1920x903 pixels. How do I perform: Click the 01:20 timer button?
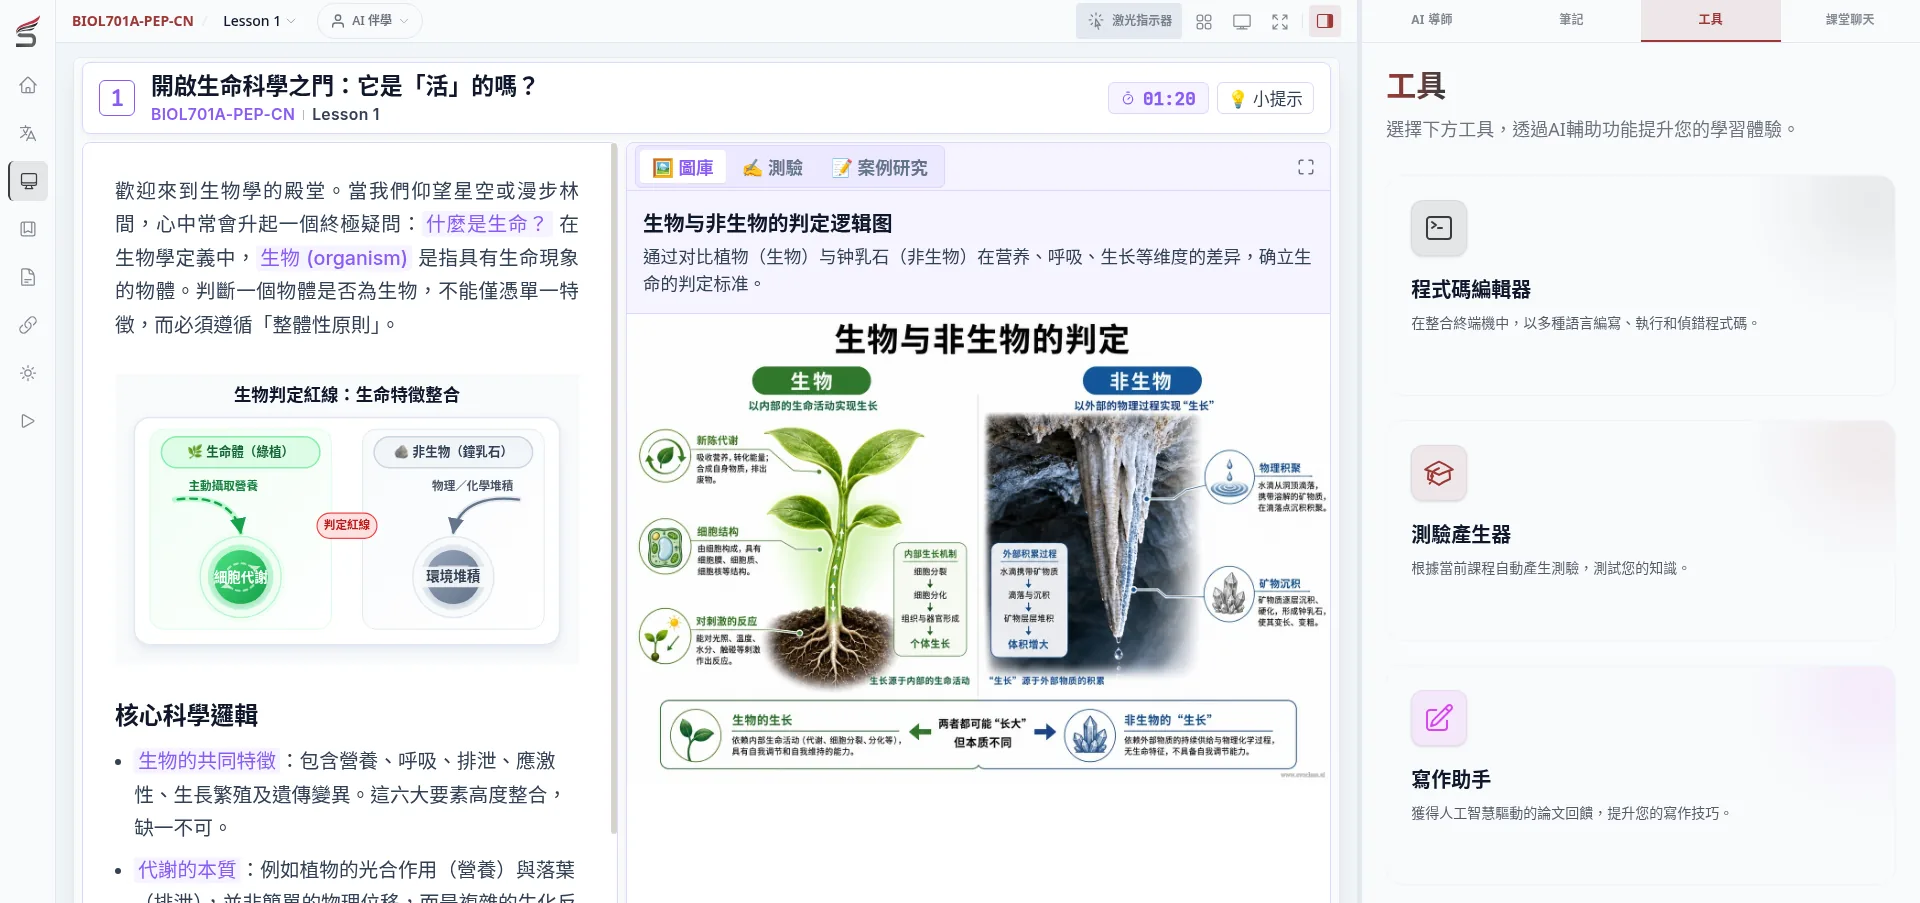[1159, 99]
